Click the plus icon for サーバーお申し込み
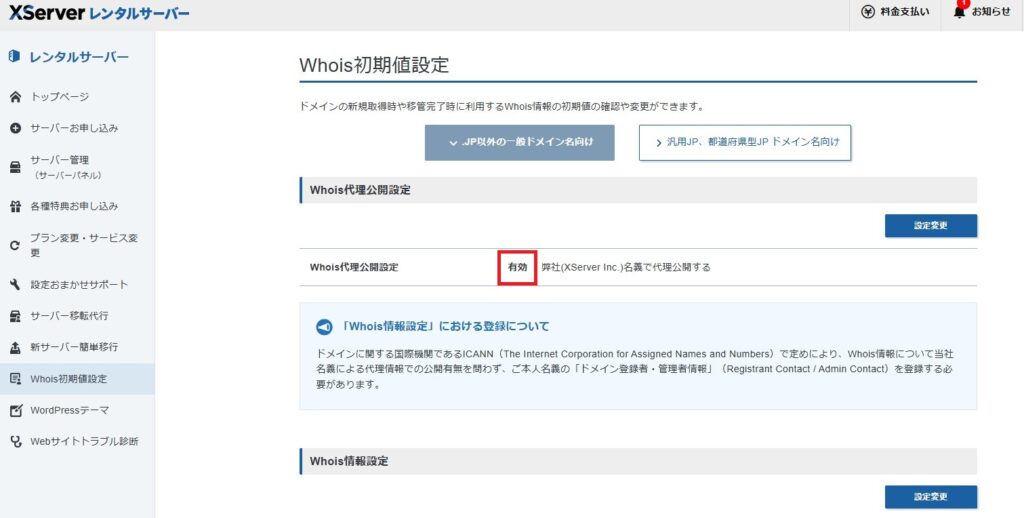The image size is (1024, 518). point(15,128)
